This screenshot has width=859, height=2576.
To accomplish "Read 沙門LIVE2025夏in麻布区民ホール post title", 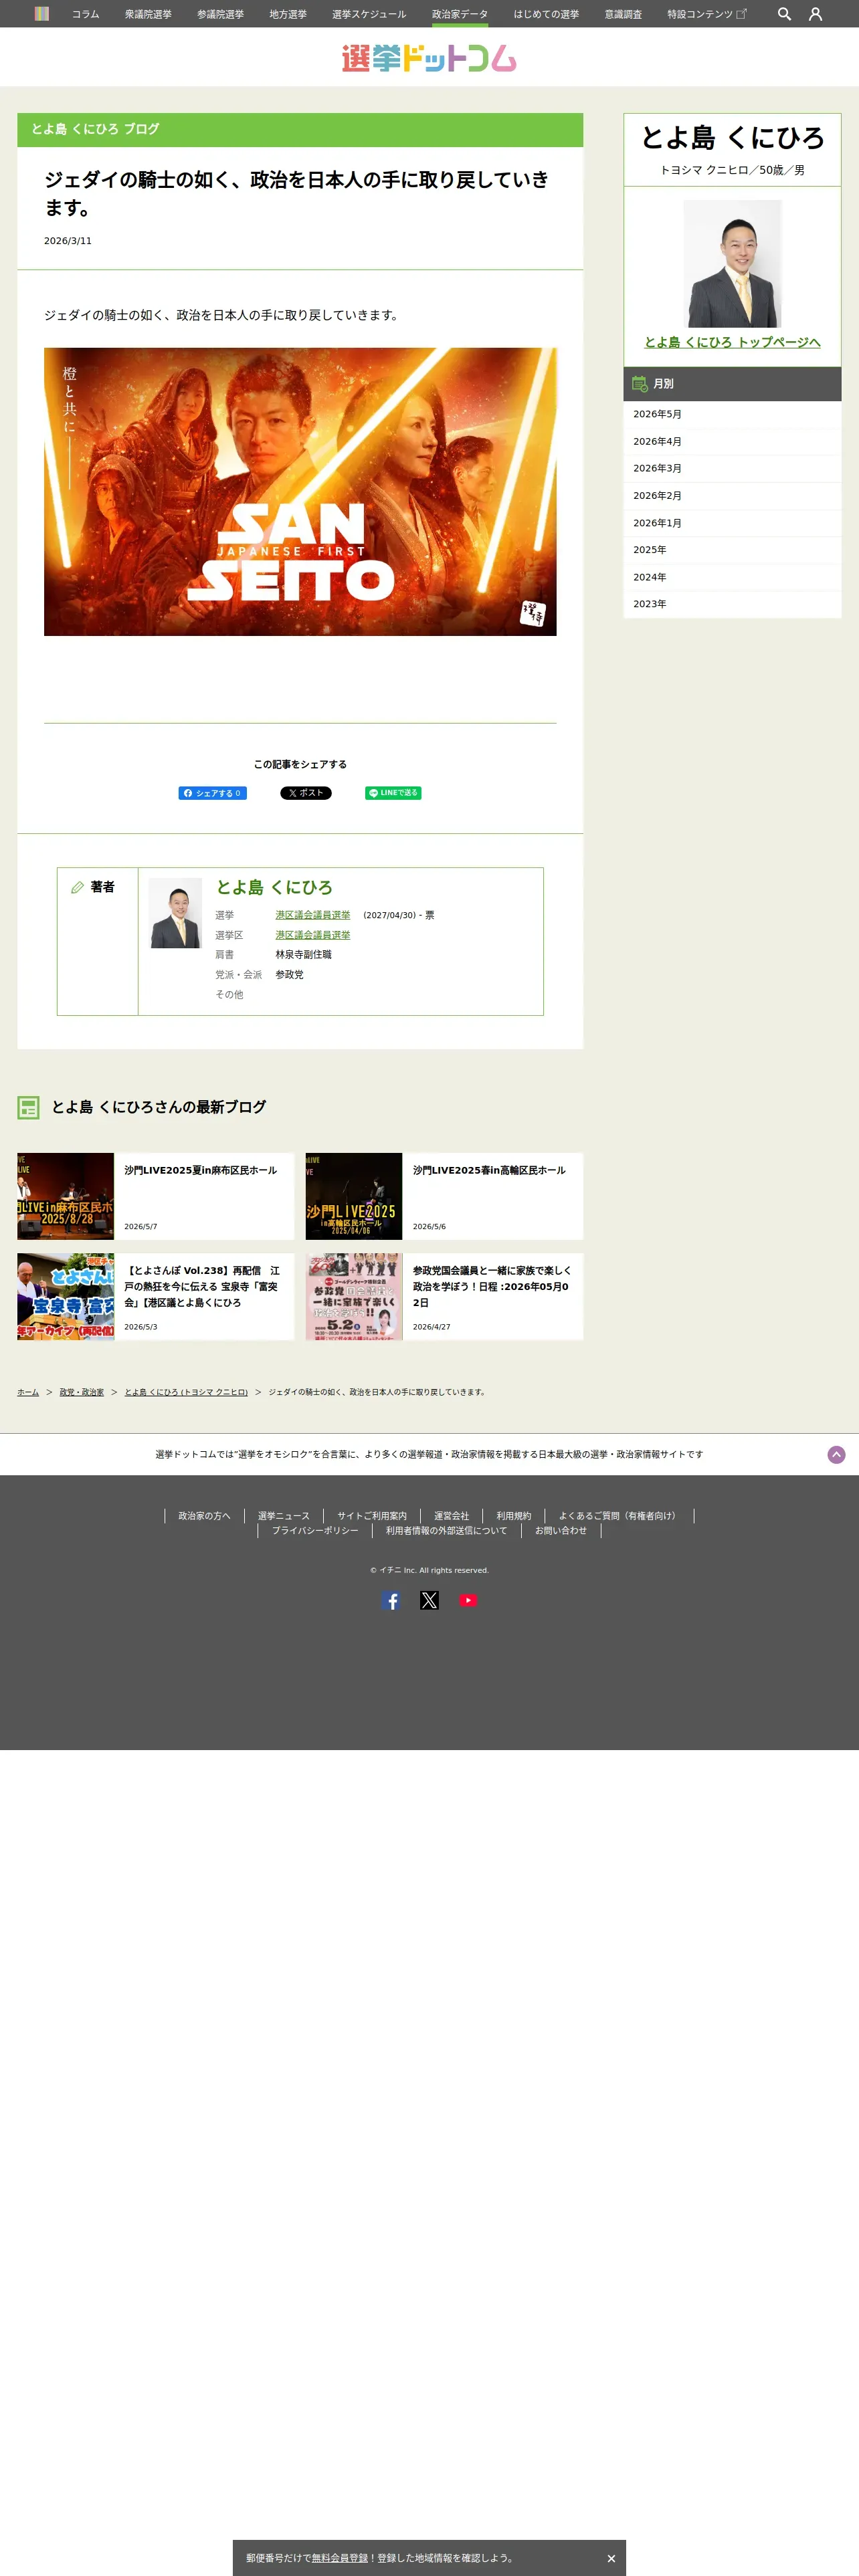I will click(200, 1170).
